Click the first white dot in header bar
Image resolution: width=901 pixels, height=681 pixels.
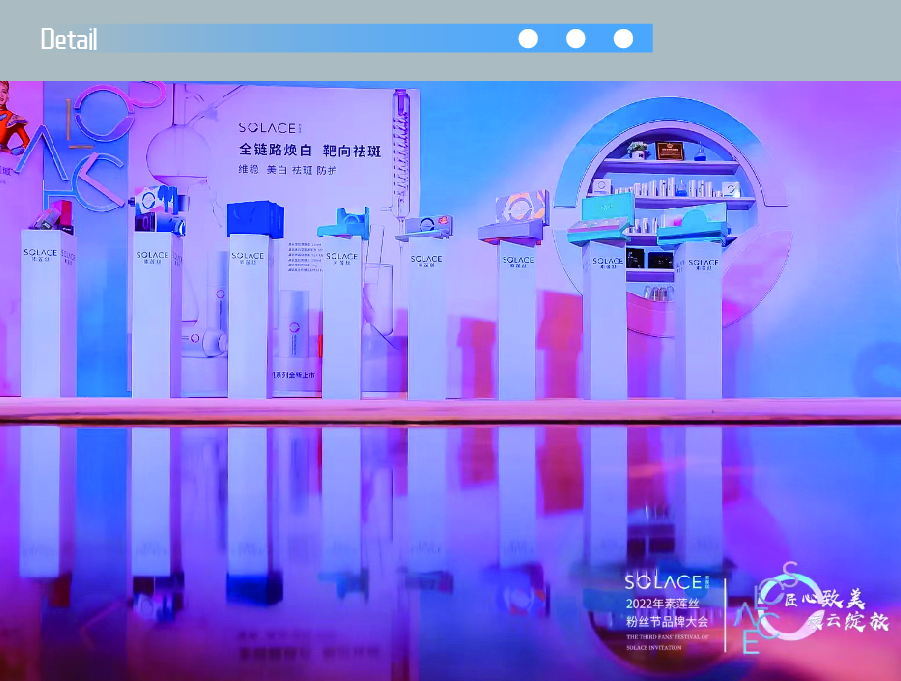[528, 39]
